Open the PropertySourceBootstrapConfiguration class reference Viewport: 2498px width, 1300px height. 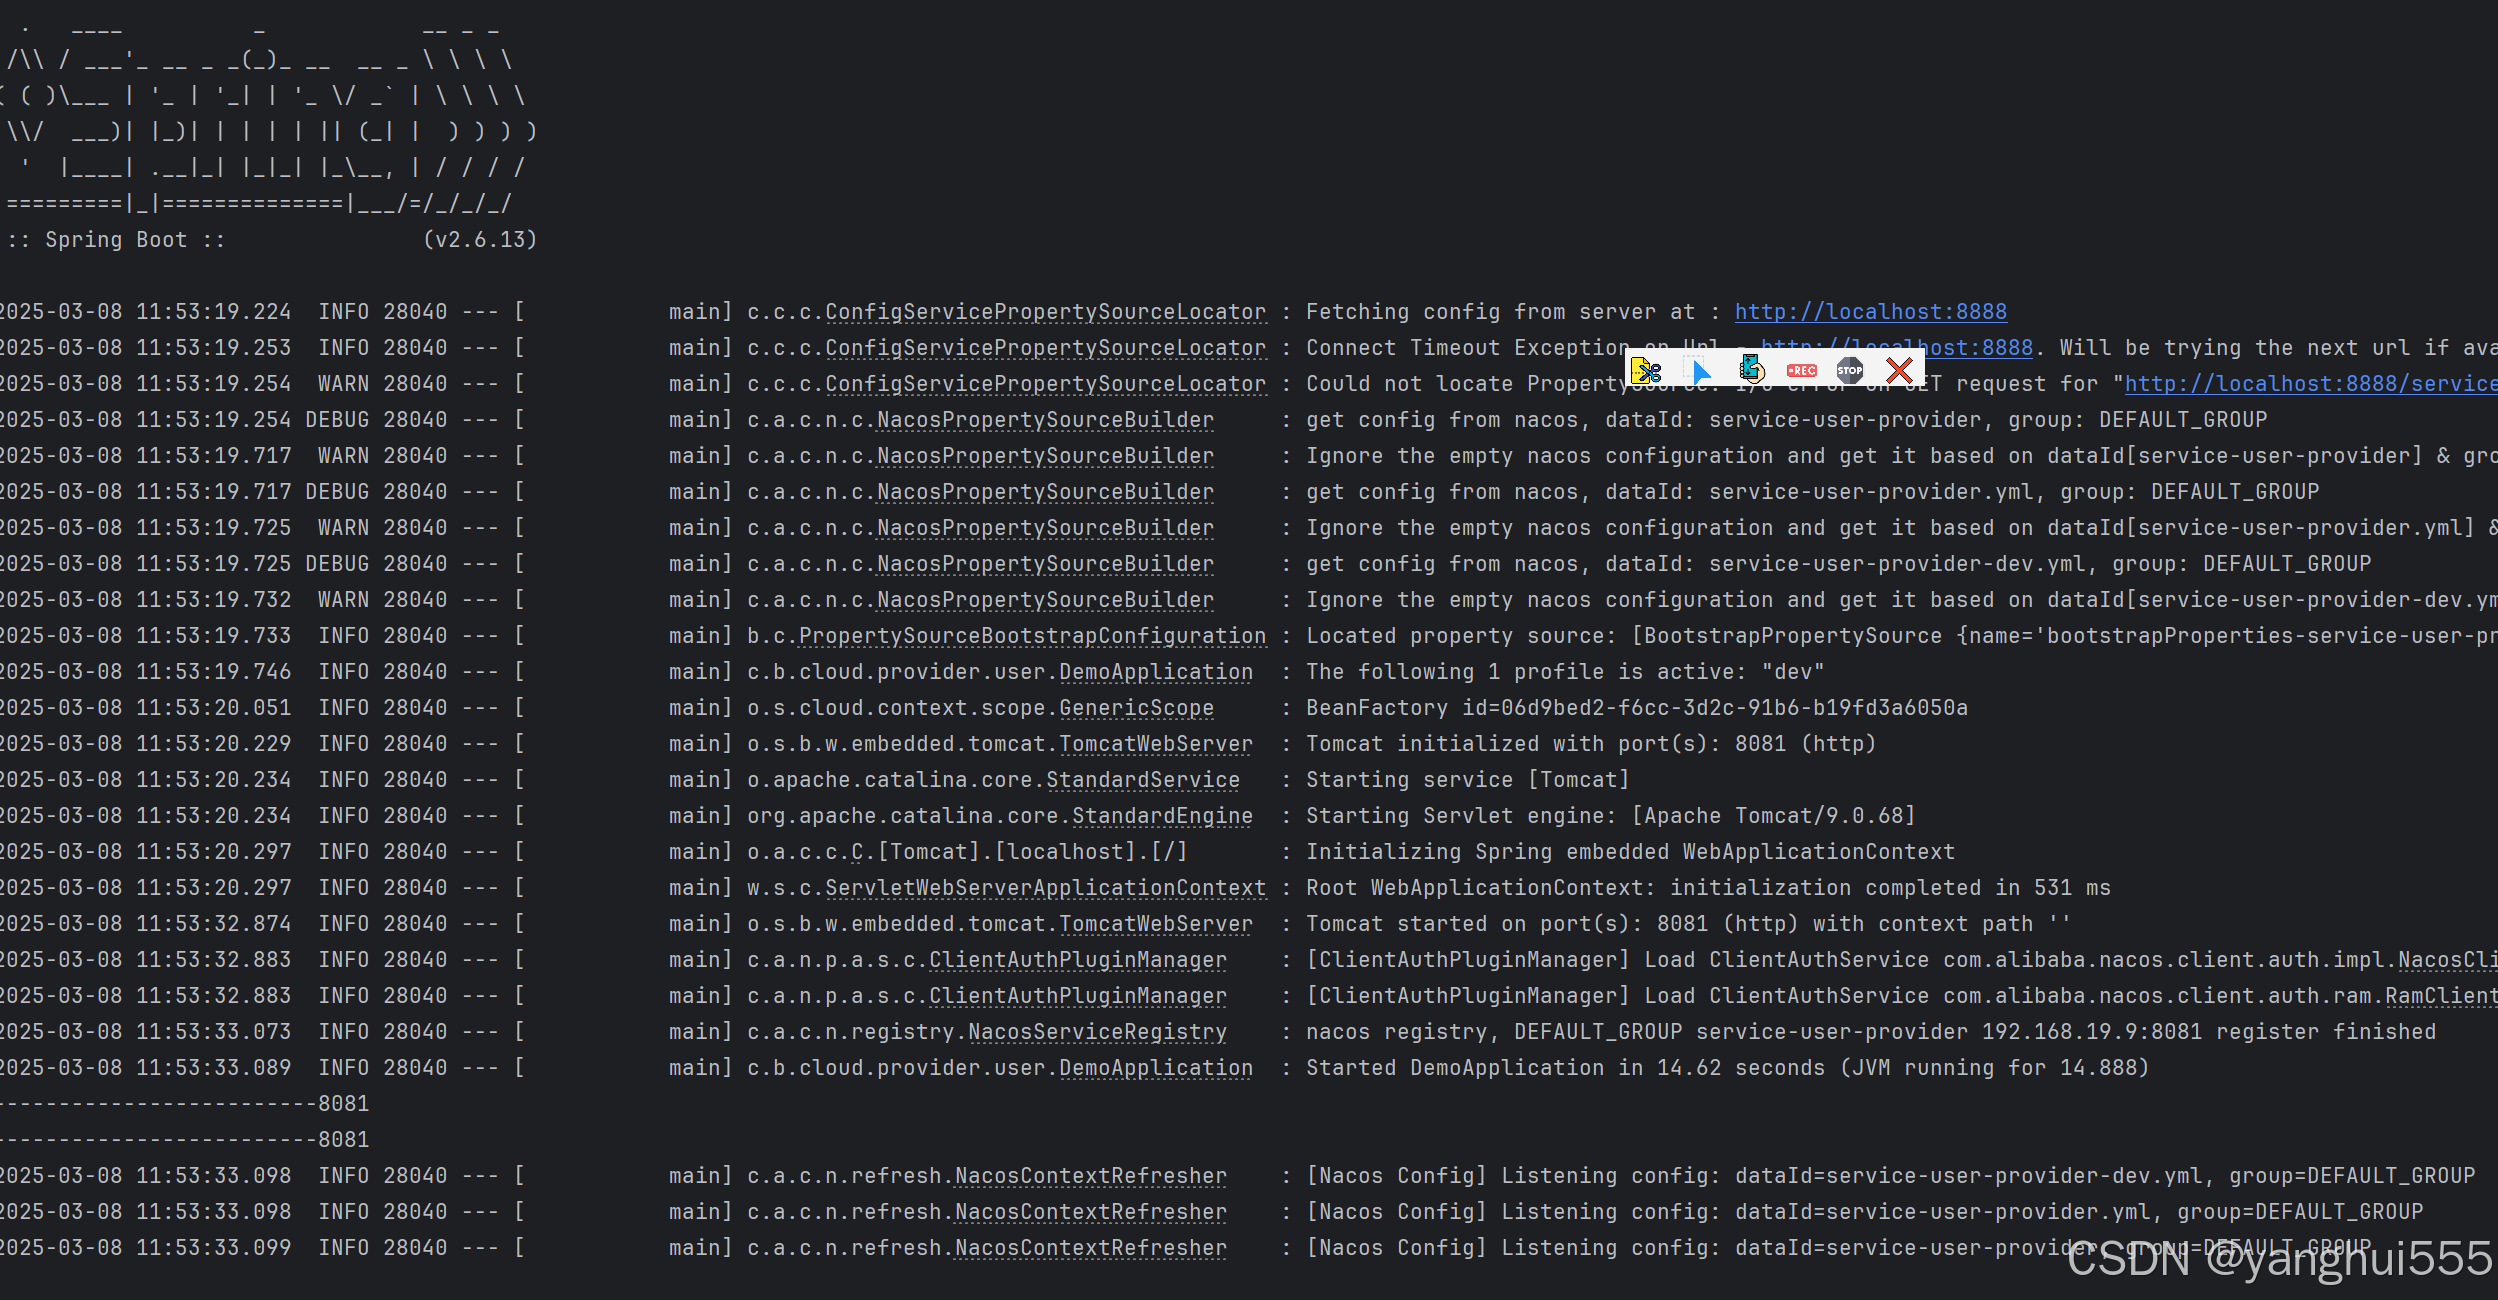[x=1032, y=636]
